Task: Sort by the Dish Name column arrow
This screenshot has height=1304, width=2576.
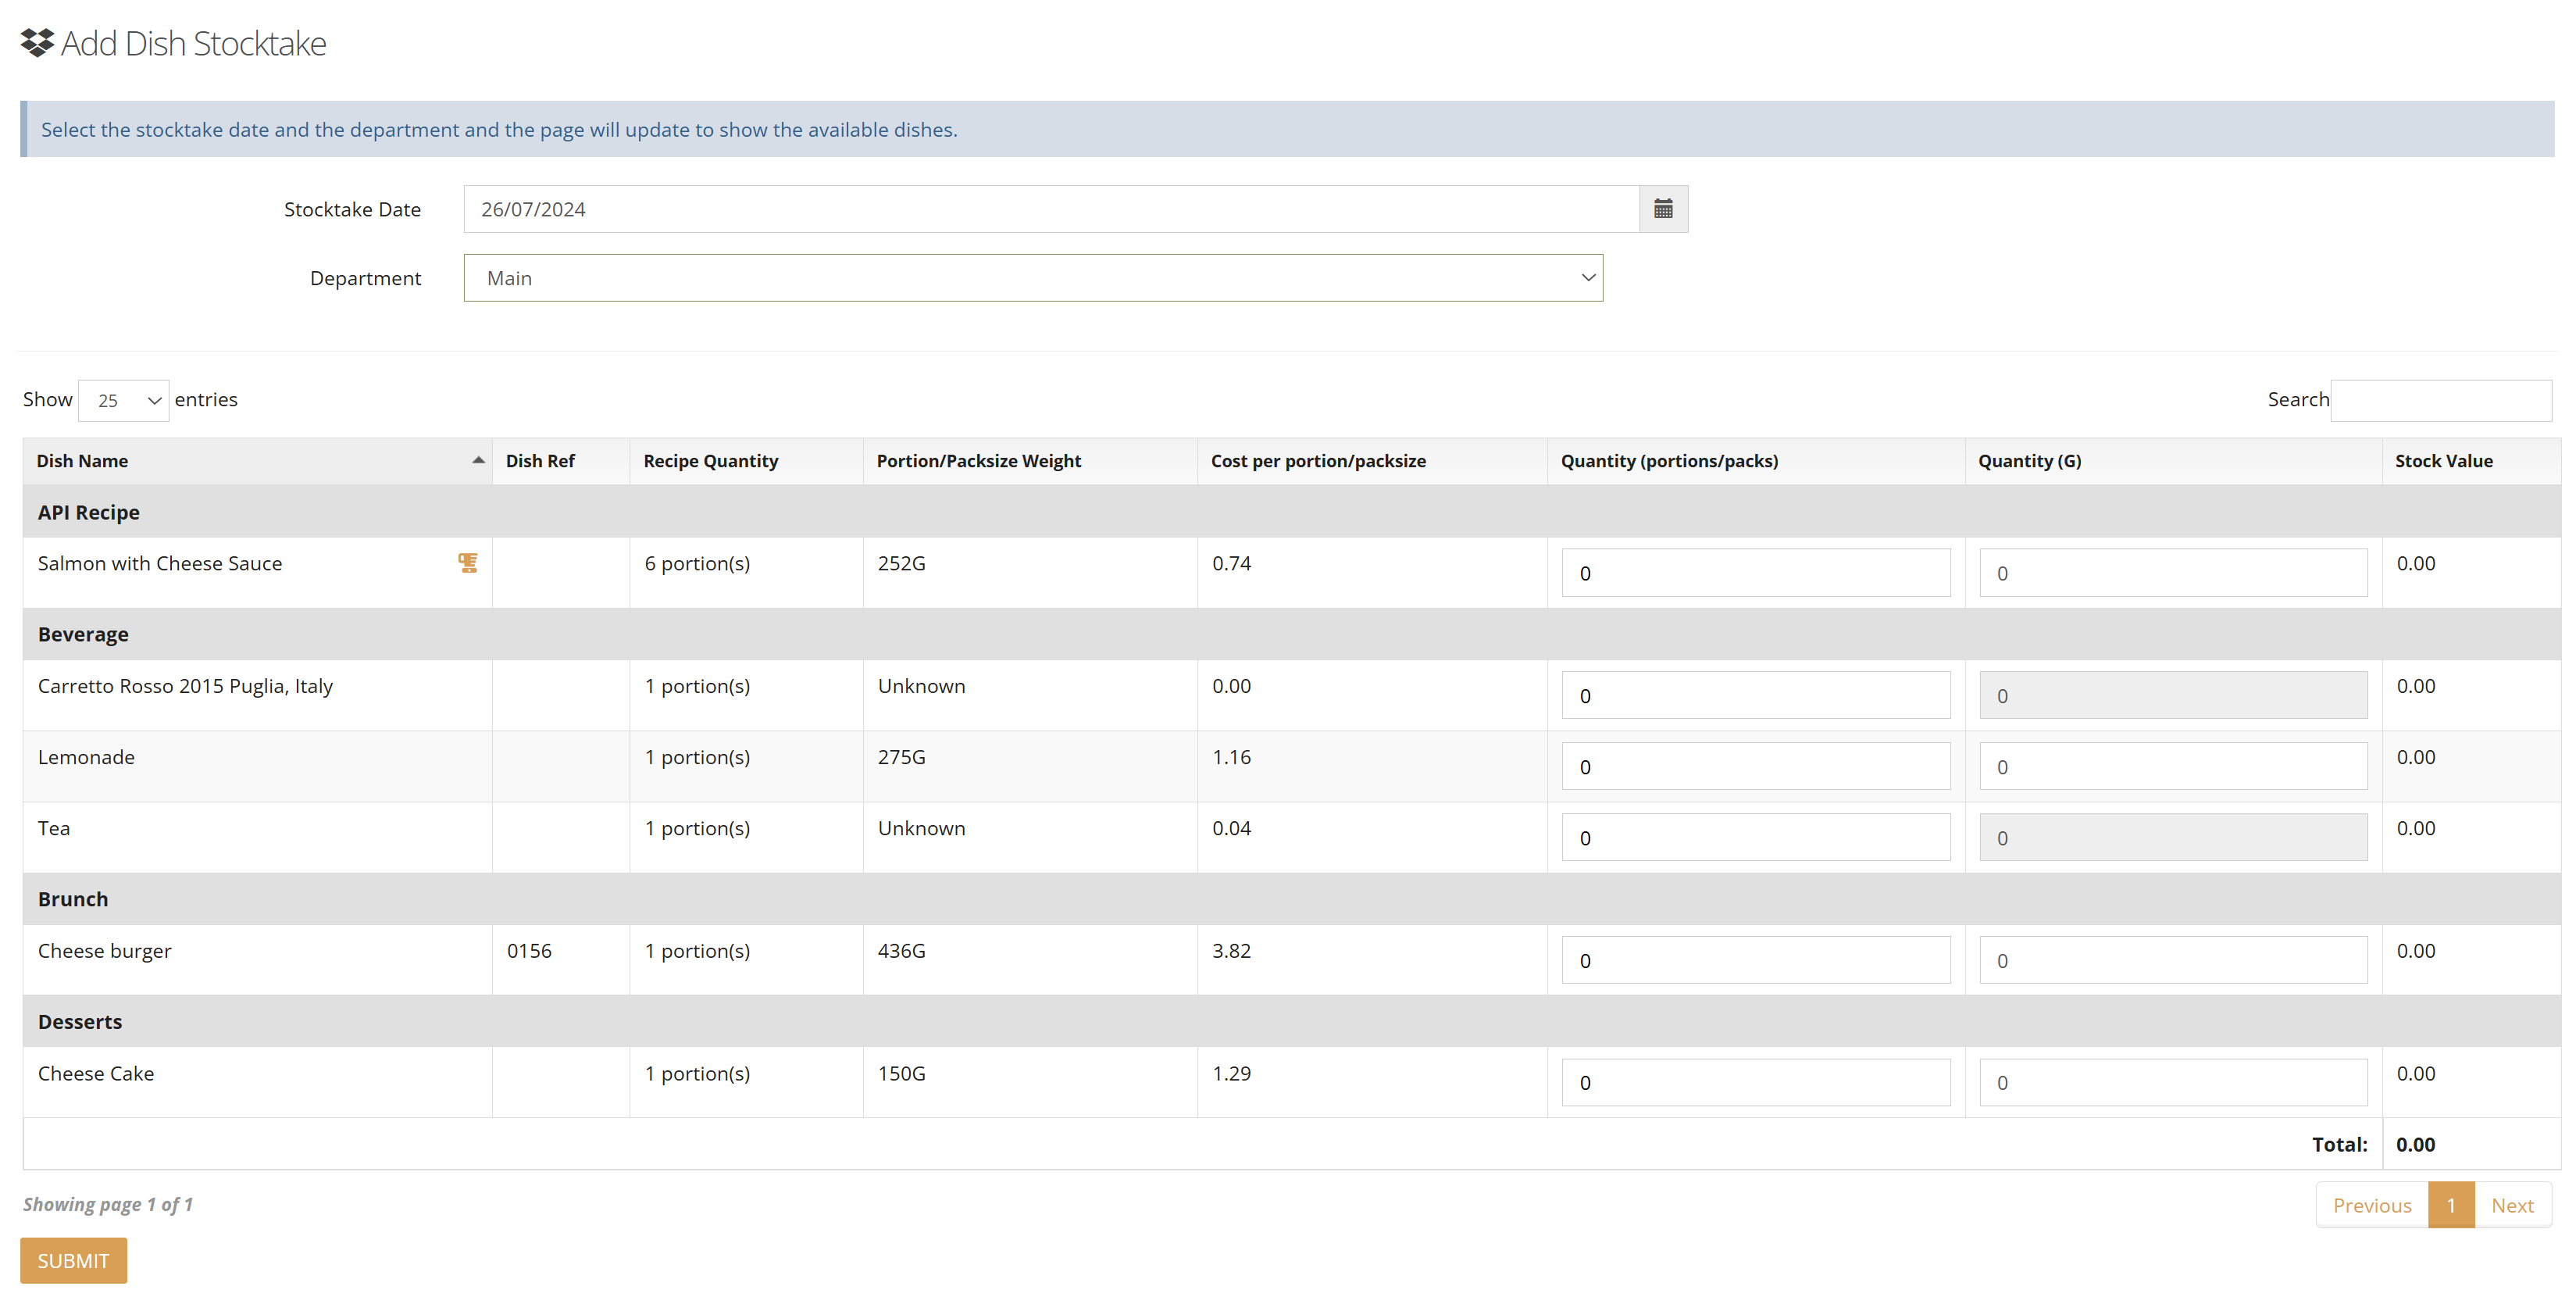Action: [478, 460]
